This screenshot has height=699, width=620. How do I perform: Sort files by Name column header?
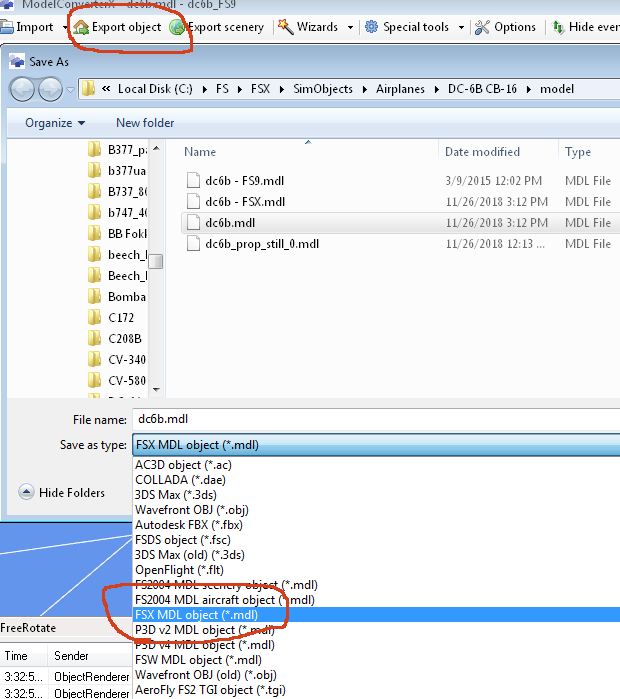tap(200, 152)
